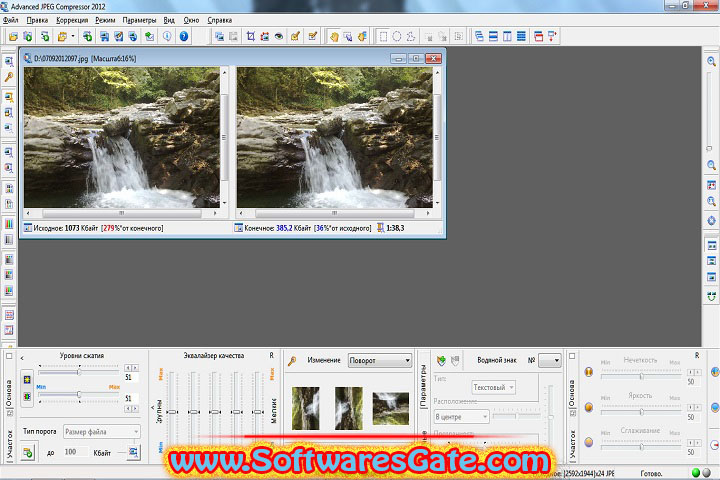The height and width of the screenshot is (480, 720).
Task: Select the rectangular selection tool icon
Action: 383,36
